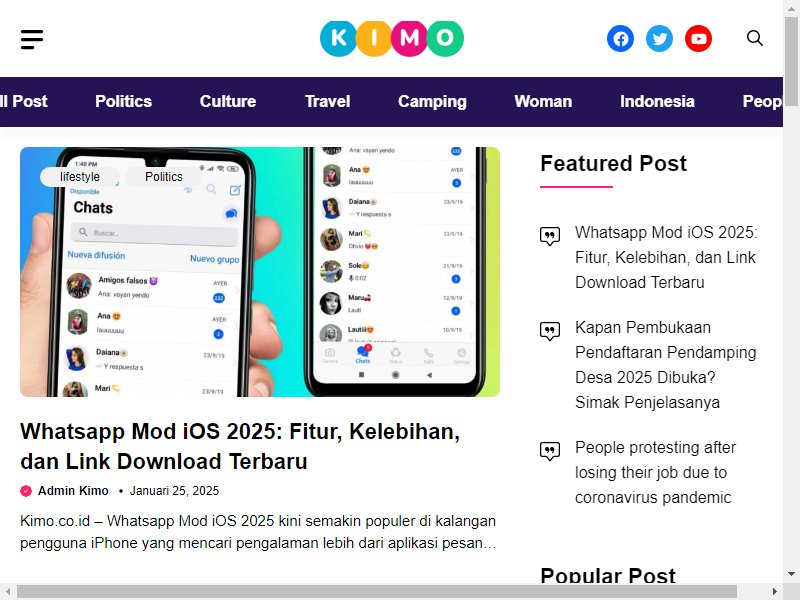The image size is (800, 600).
Task: Click quote icon beside Kapan Pembukaan post
Action: pyautogui.click(x=549, y=332)
